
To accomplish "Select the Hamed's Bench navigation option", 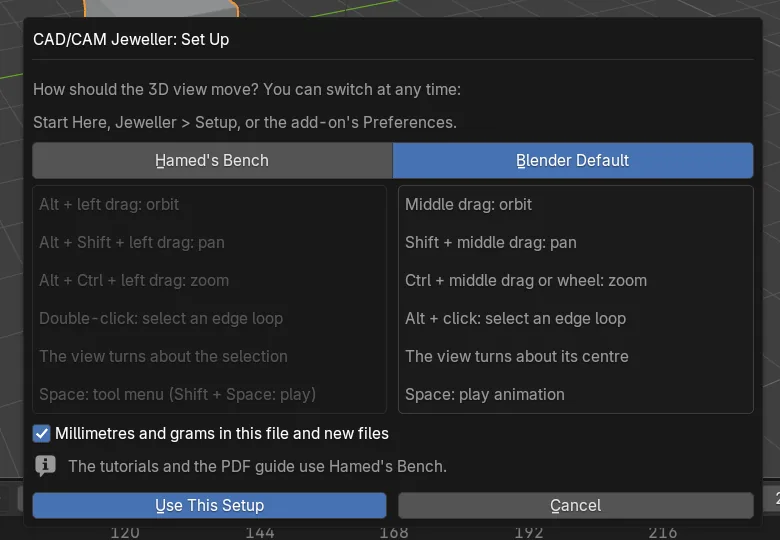I will click(212, 161).
